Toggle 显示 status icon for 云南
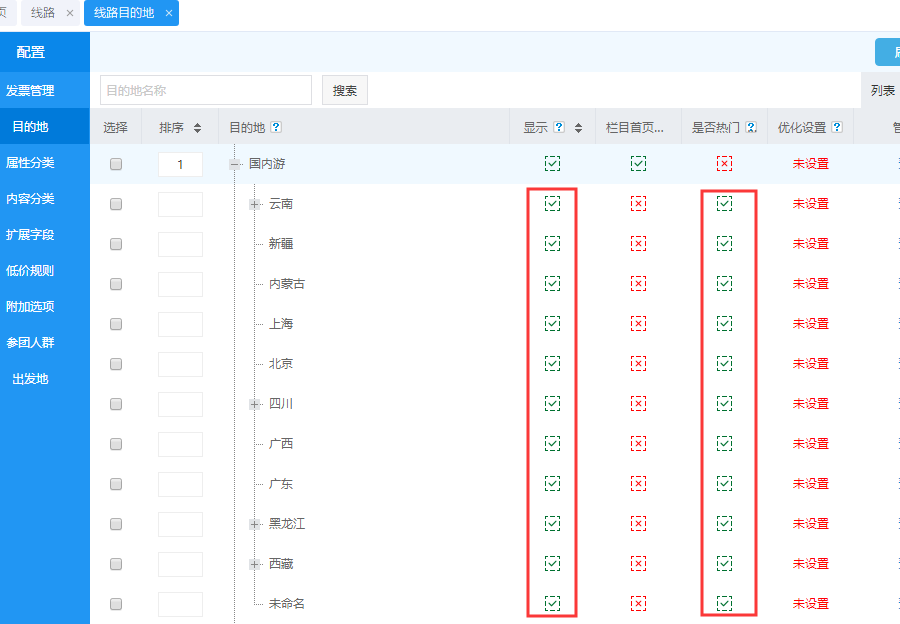The width and height of the screenshot is (900, 624). (552, 204)
